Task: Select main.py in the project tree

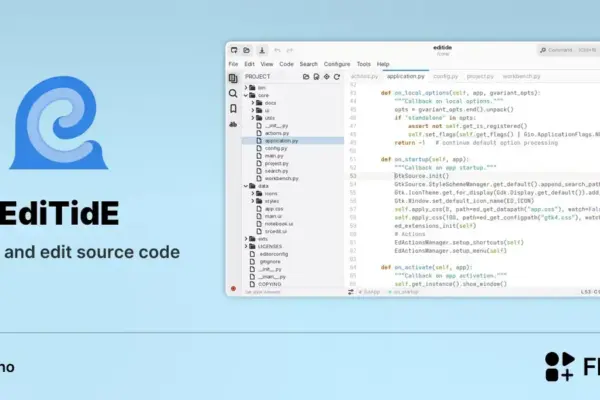Action: click(274, 156)
